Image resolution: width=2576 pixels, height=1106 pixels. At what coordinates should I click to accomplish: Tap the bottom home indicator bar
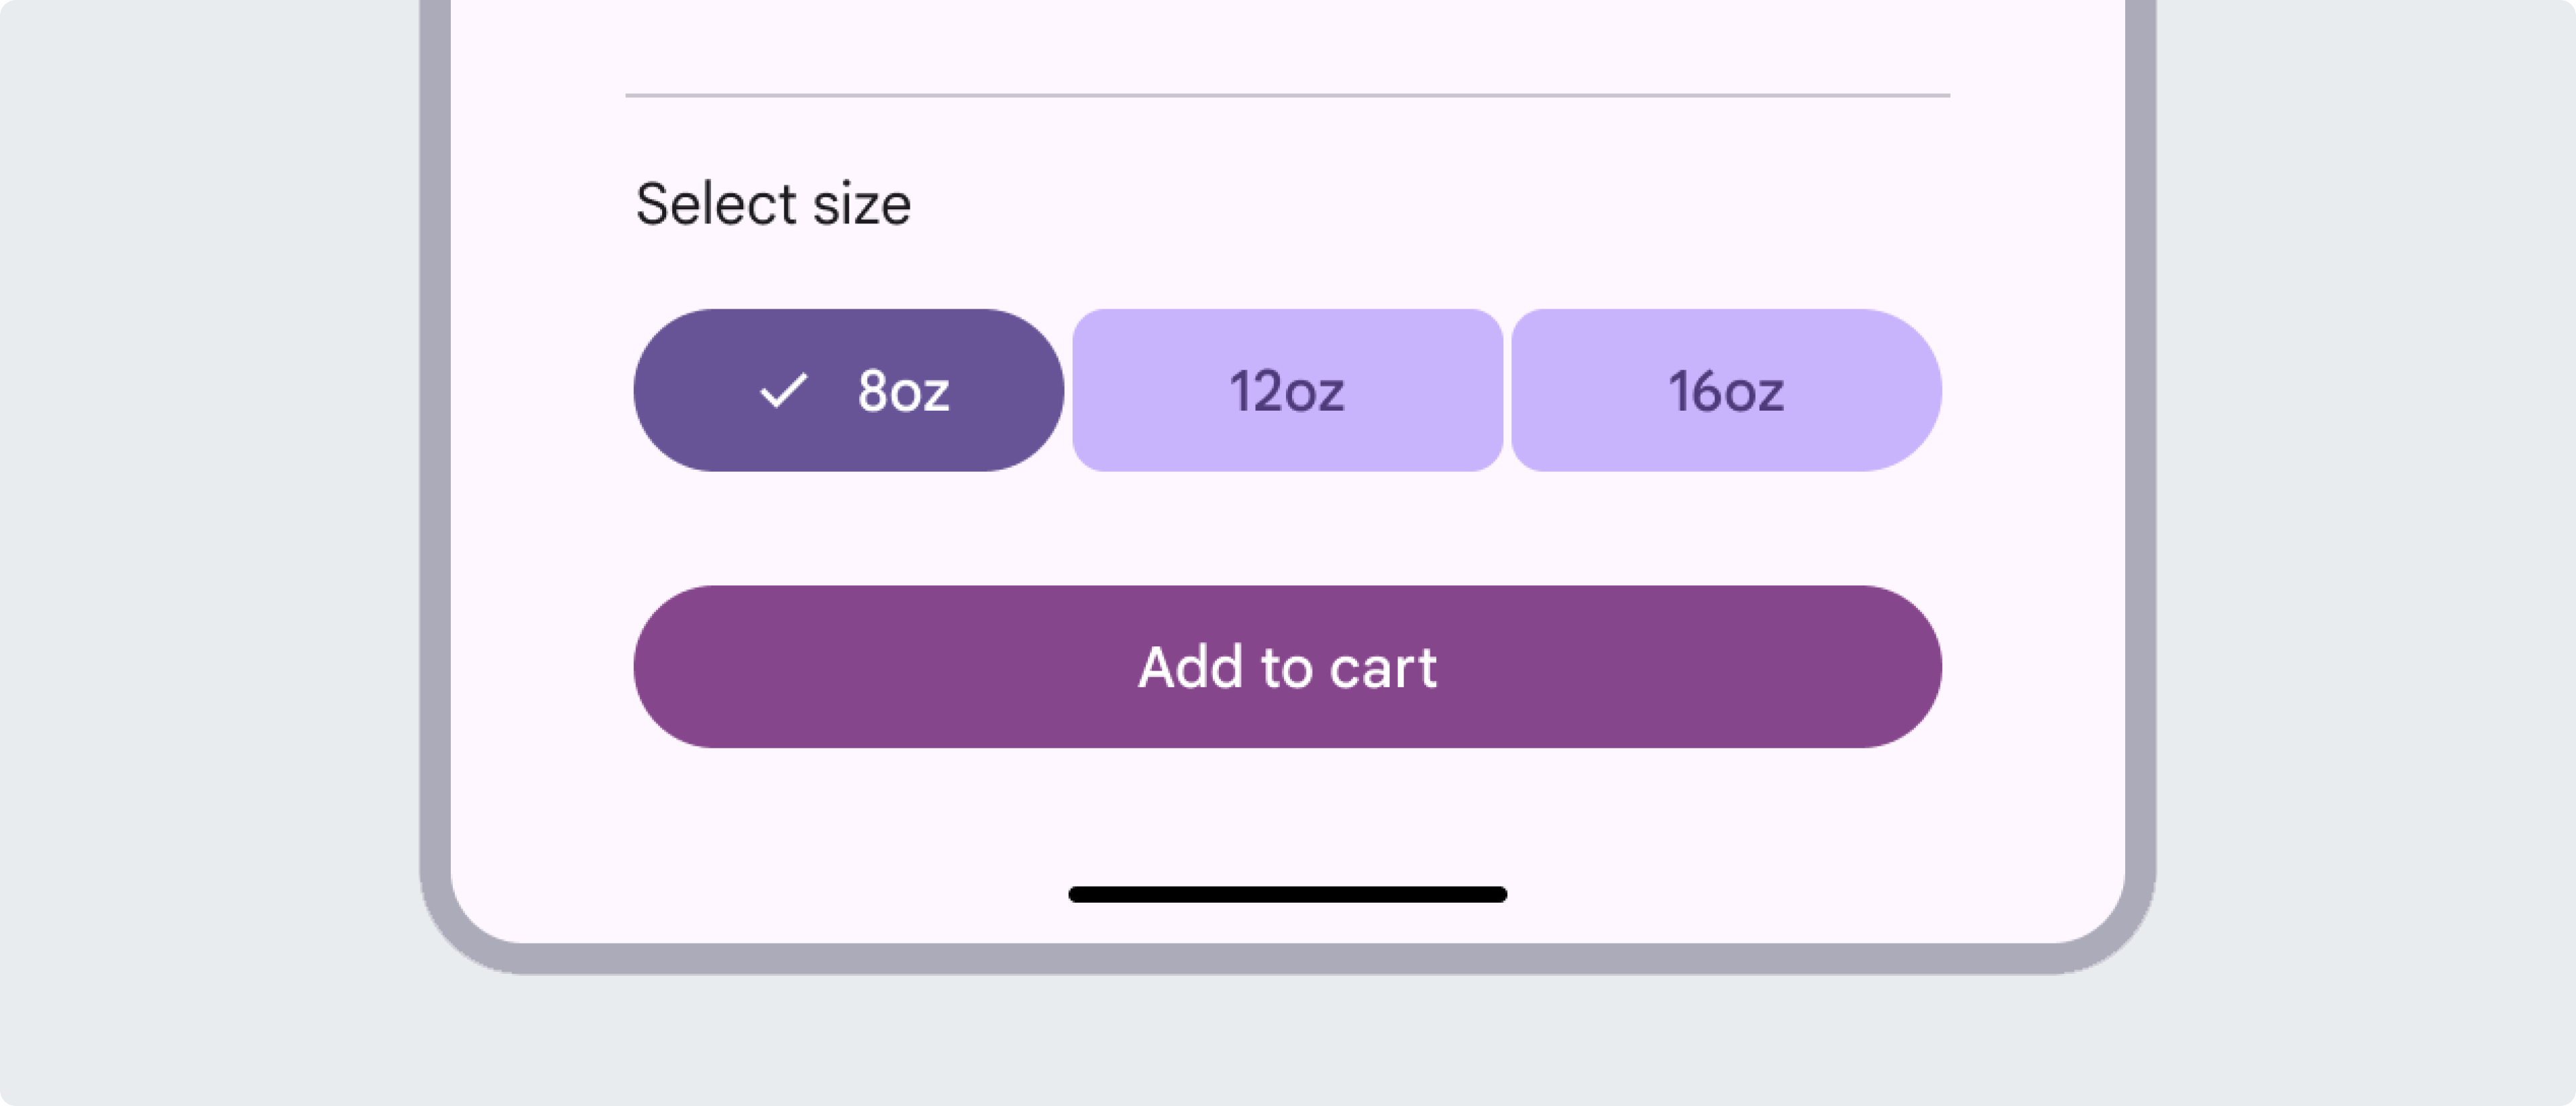(1287, 894)
